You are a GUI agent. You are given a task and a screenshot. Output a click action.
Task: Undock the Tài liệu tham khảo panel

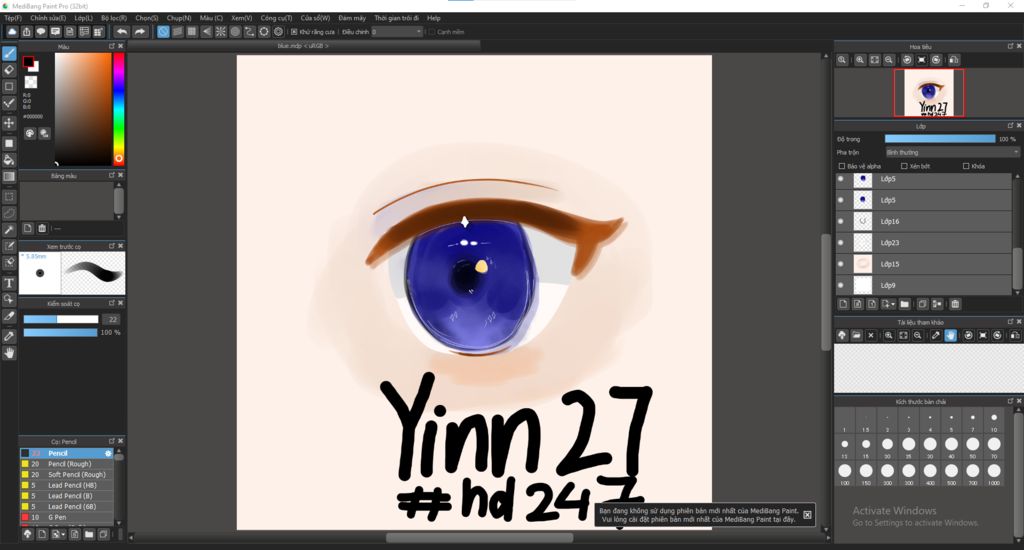(1010, 322)
